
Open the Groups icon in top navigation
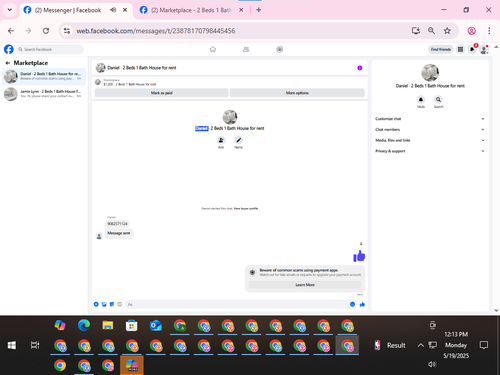click(280, 49)
